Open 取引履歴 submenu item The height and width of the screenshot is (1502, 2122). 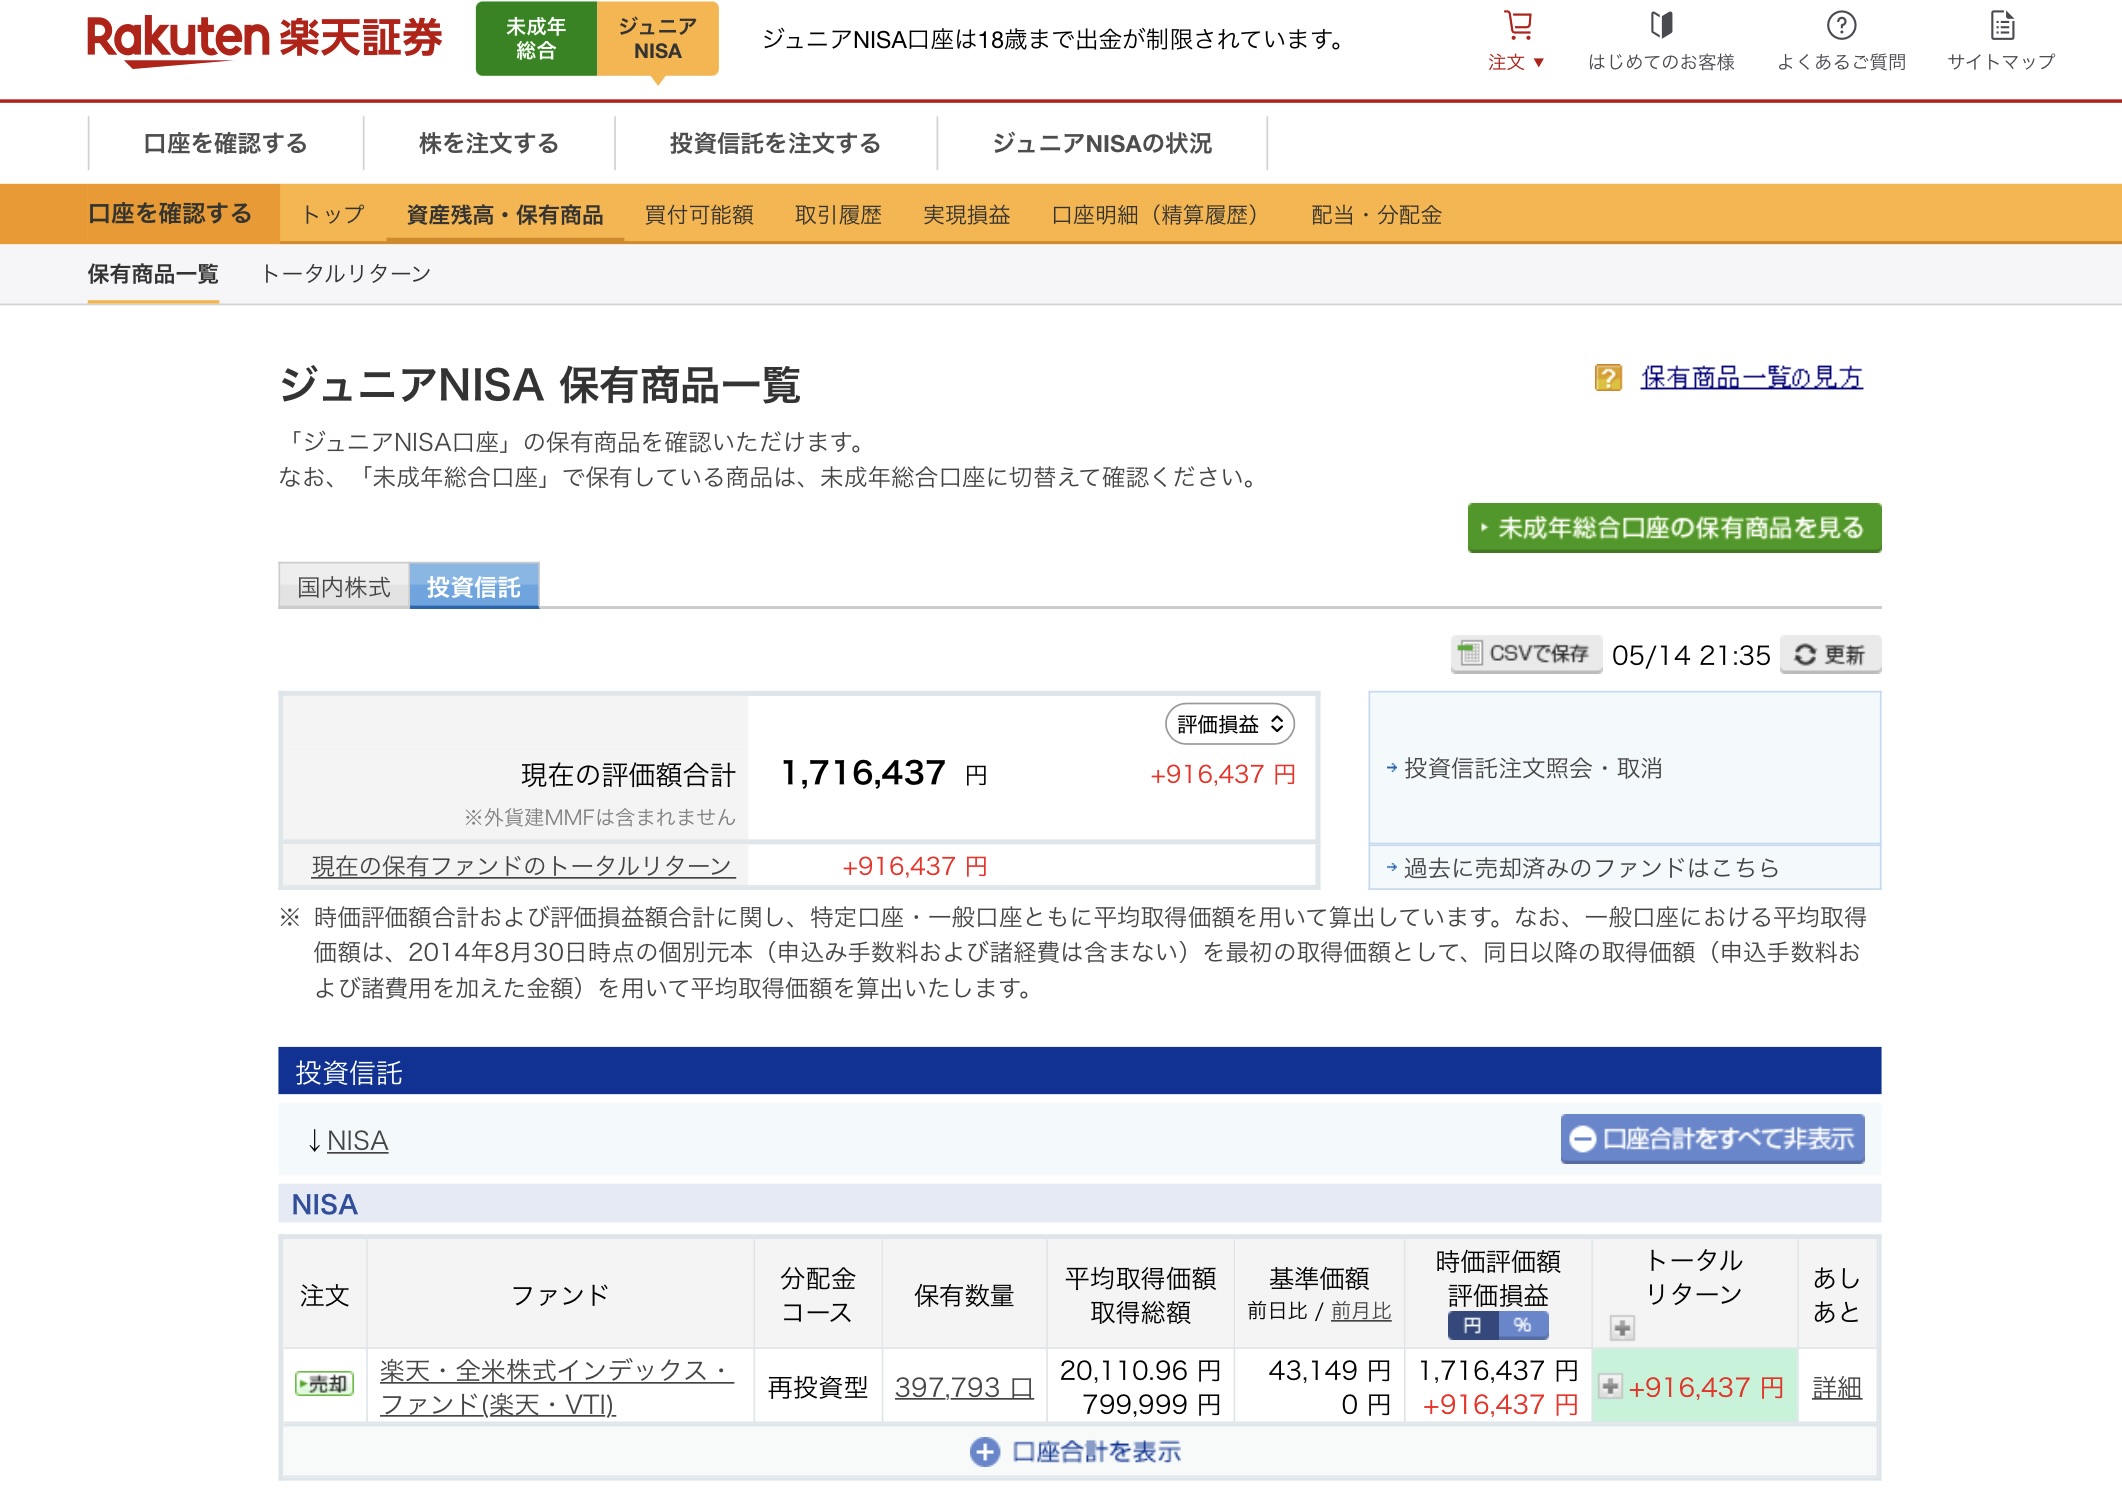coord(838,214)
